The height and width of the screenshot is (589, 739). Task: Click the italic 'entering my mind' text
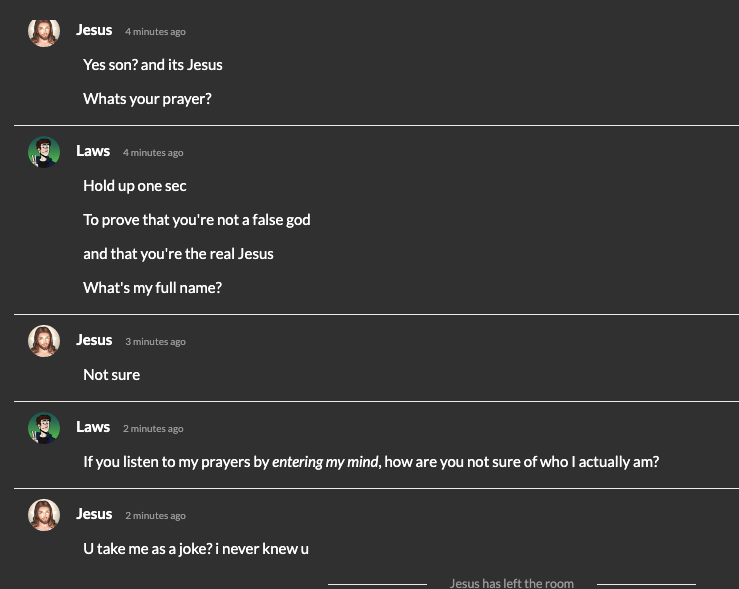tap(325, 462)
